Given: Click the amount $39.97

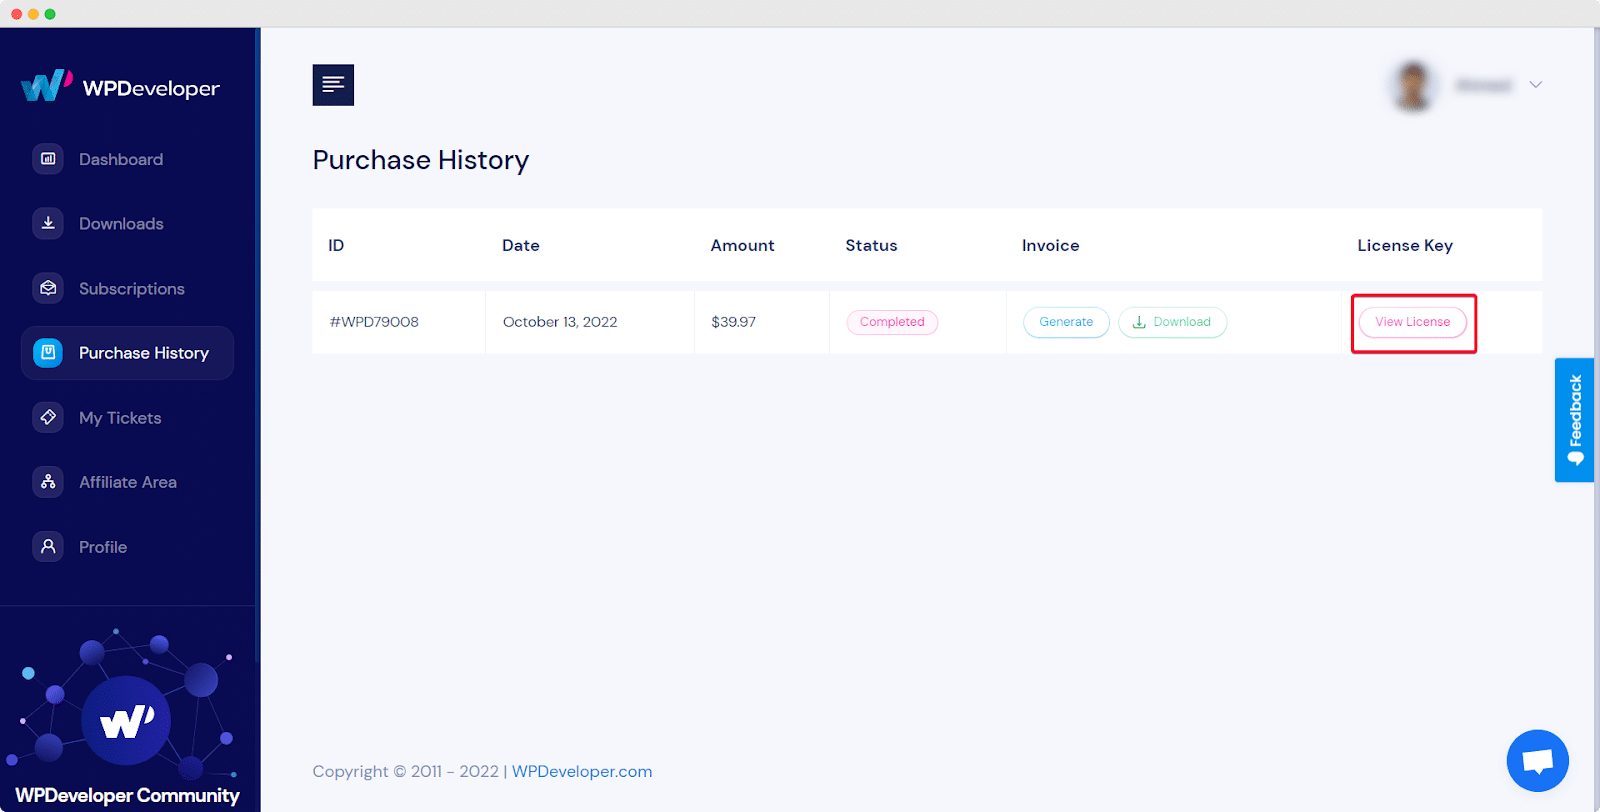Looking at the screenshot, I should (733, 322).
